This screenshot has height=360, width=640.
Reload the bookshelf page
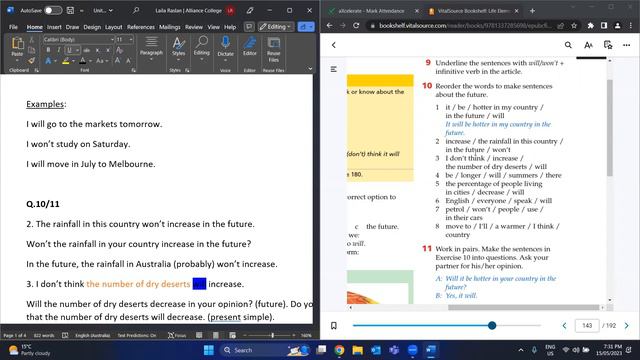356,25
